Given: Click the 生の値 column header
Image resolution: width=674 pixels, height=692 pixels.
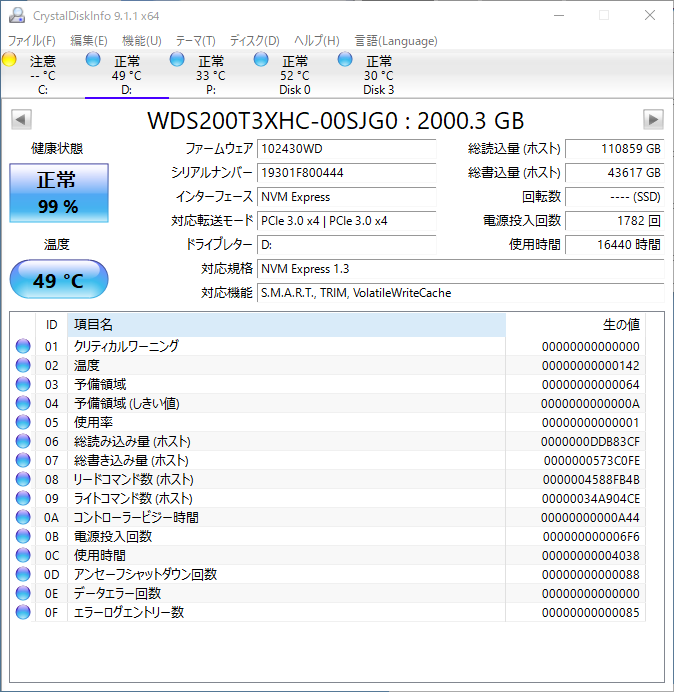Looking at the screenshot, I should pos(576,325).
